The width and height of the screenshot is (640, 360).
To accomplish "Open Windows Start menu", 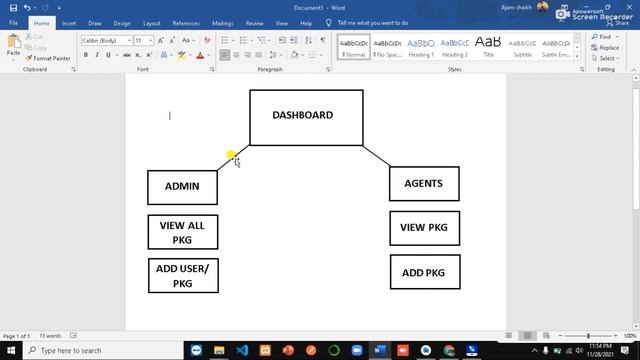I will pos(11,350).
